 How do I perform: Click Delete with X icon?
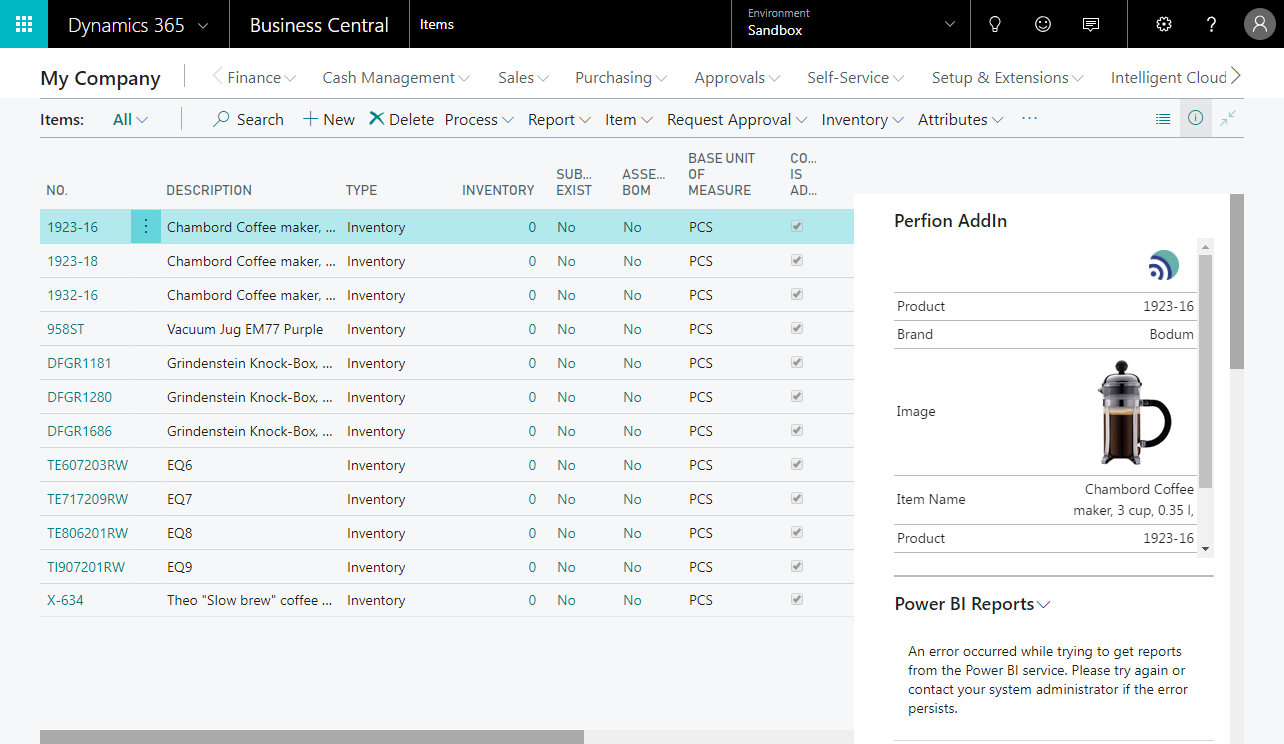coord(401,119)
